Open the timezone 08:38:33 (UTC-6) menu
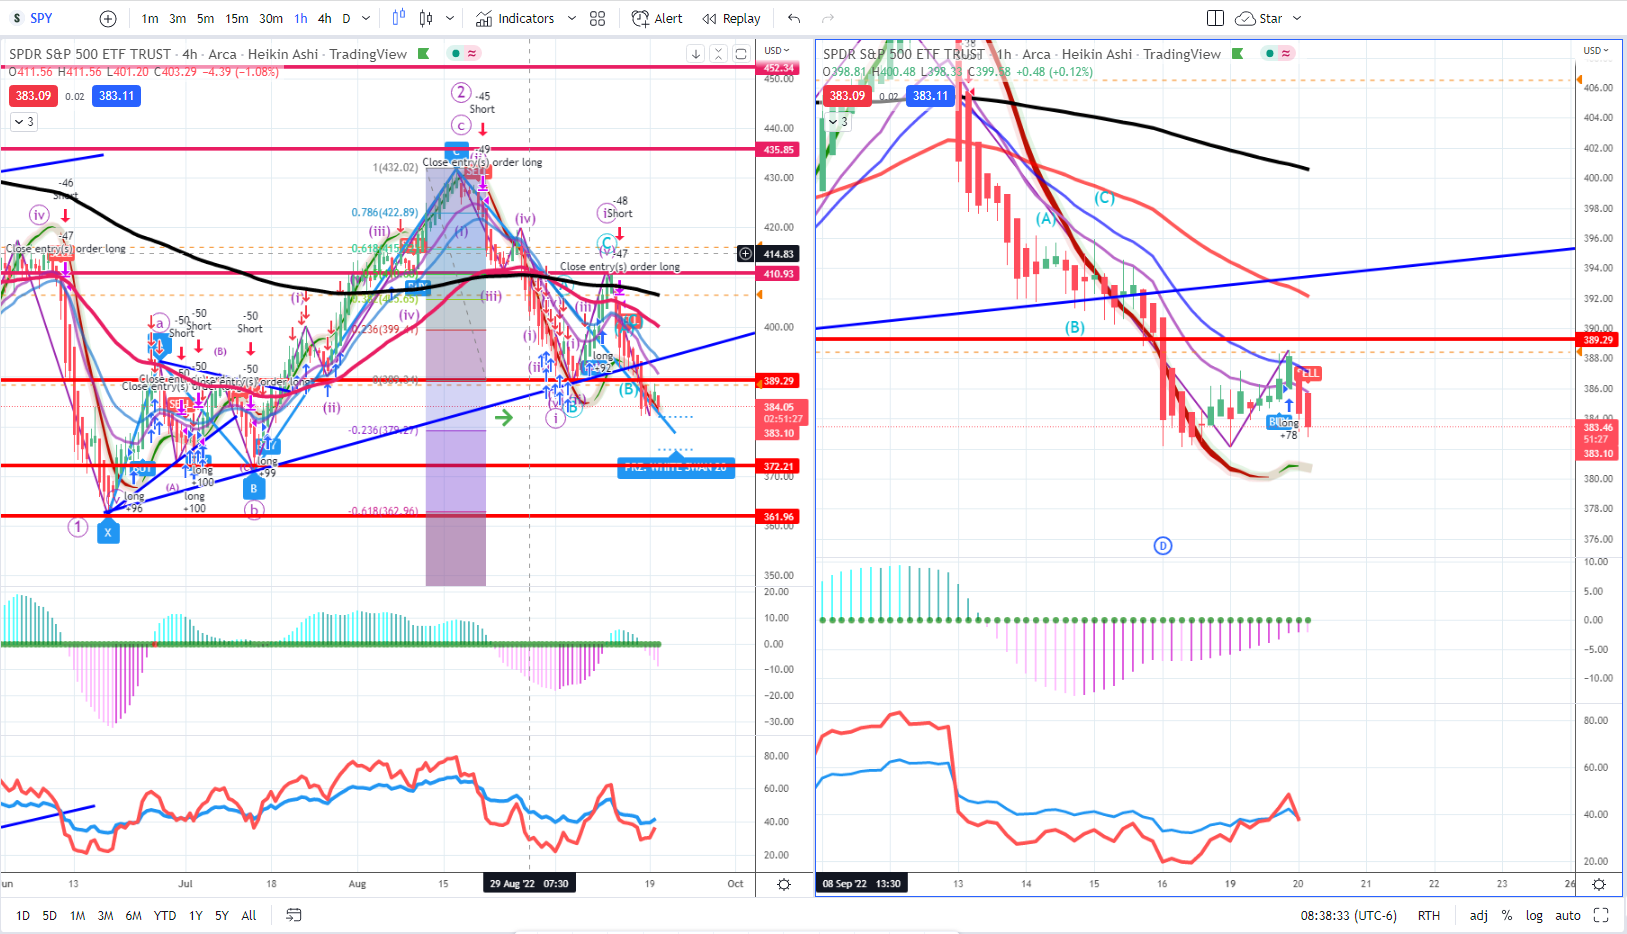1627x934 pixels. (x=1349, y=915)
